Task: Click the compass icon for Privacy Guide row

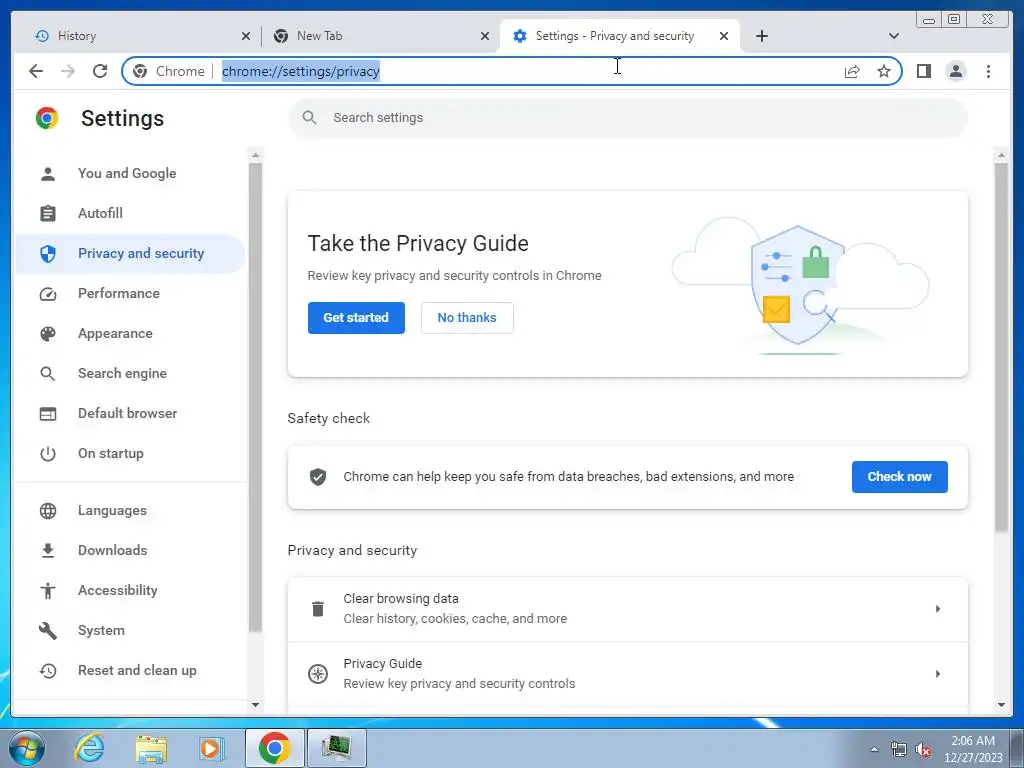Action: [x=318, y=673]
